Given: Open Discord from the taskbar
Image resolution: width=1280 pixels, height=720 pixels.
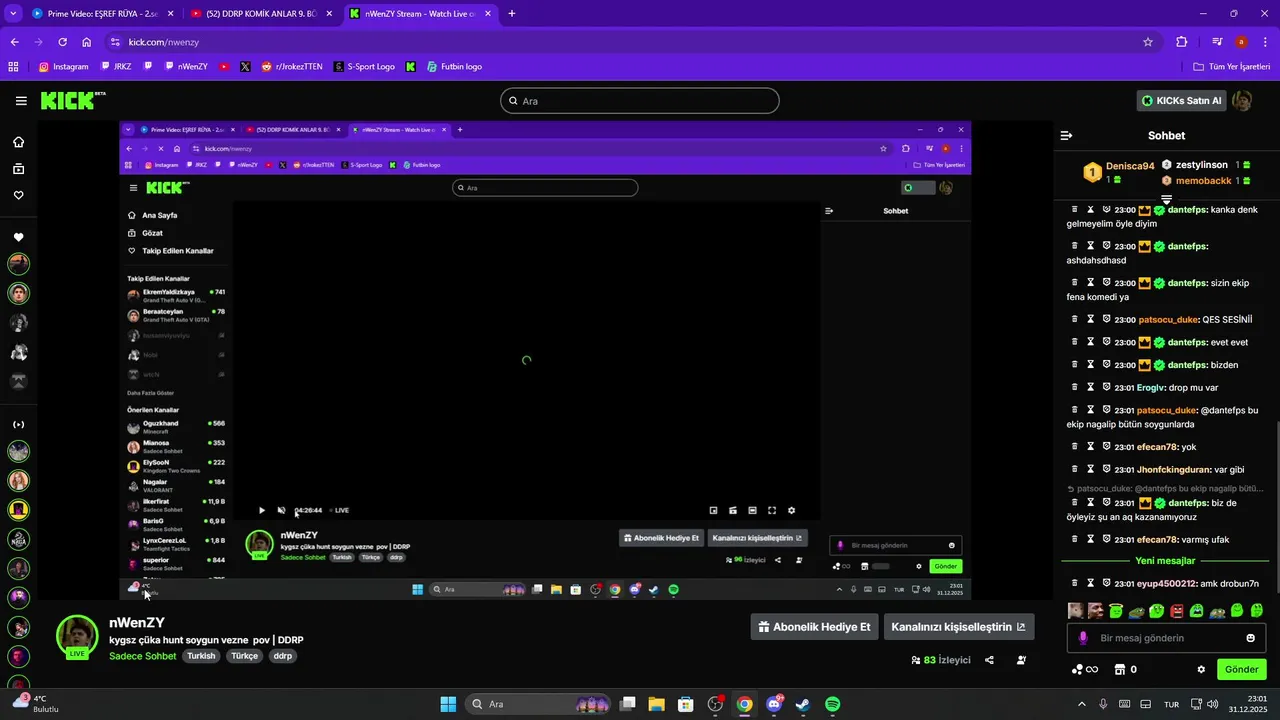Looking at the screenshot, I should tap(774, 704).
